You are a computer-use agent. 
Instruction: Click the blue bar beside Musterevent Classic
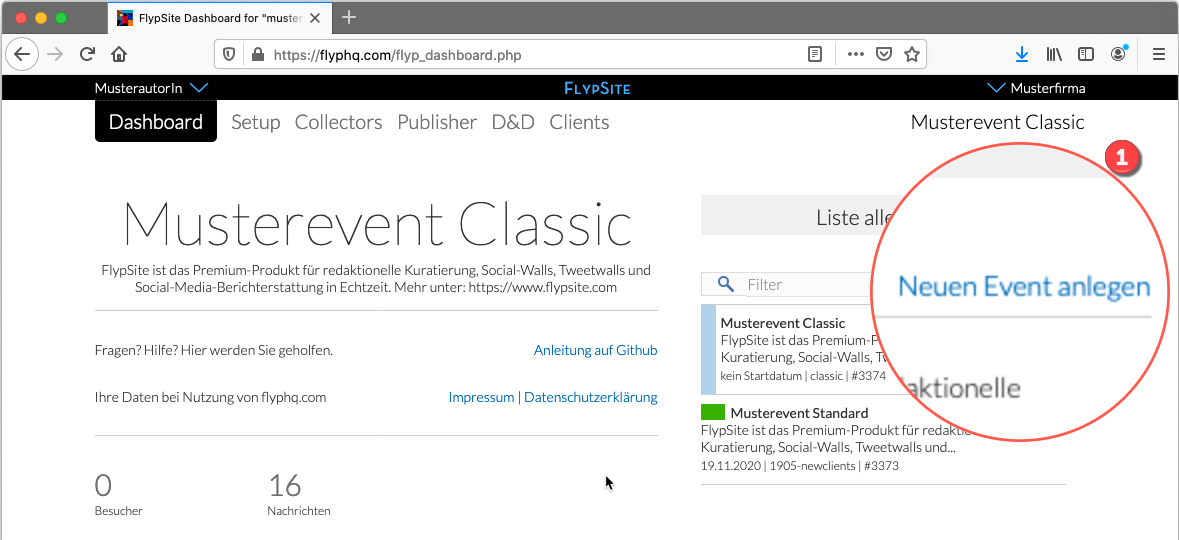pos(708,349)
